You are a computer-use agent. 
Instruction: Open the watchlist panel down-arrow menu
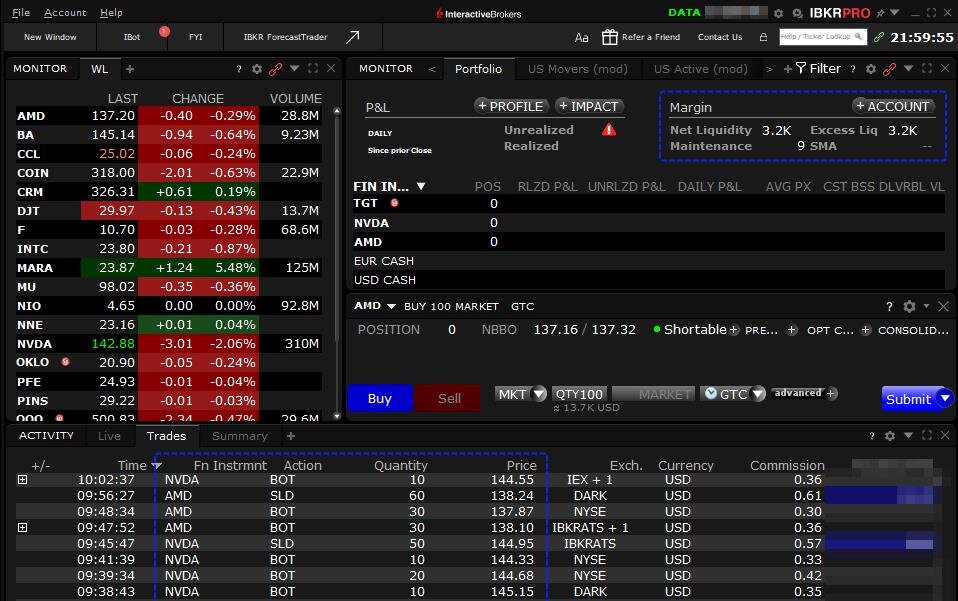[x=294, y=68]
